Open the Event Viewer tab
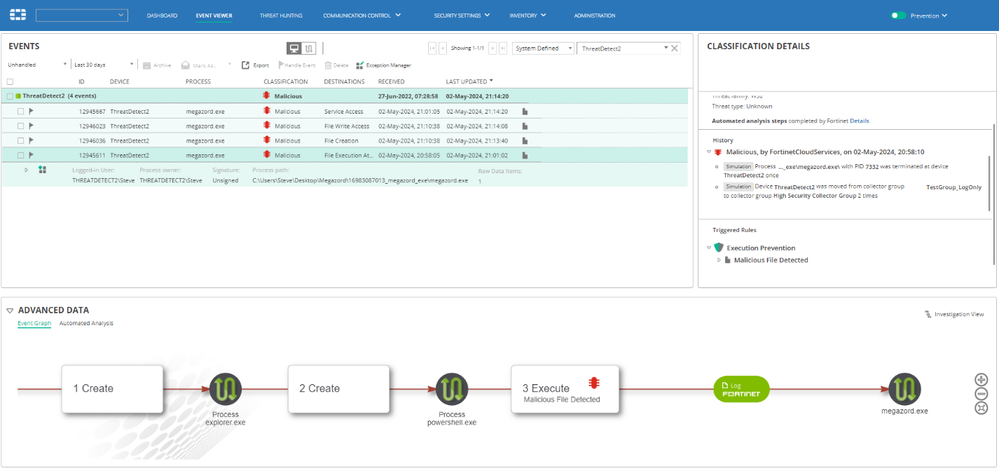The width and height of the screenshot is (999, 469). click(x=214, y=15)
